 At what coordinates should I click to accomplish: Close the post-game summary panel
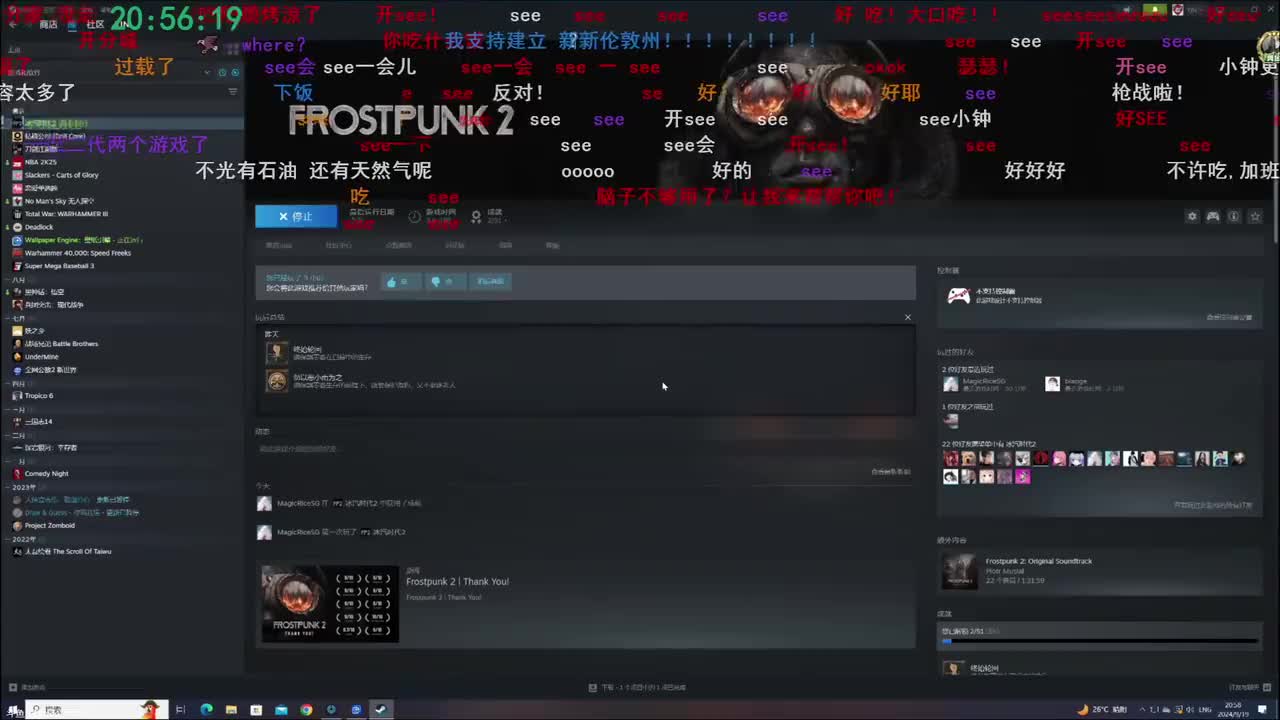pos(908,318)
